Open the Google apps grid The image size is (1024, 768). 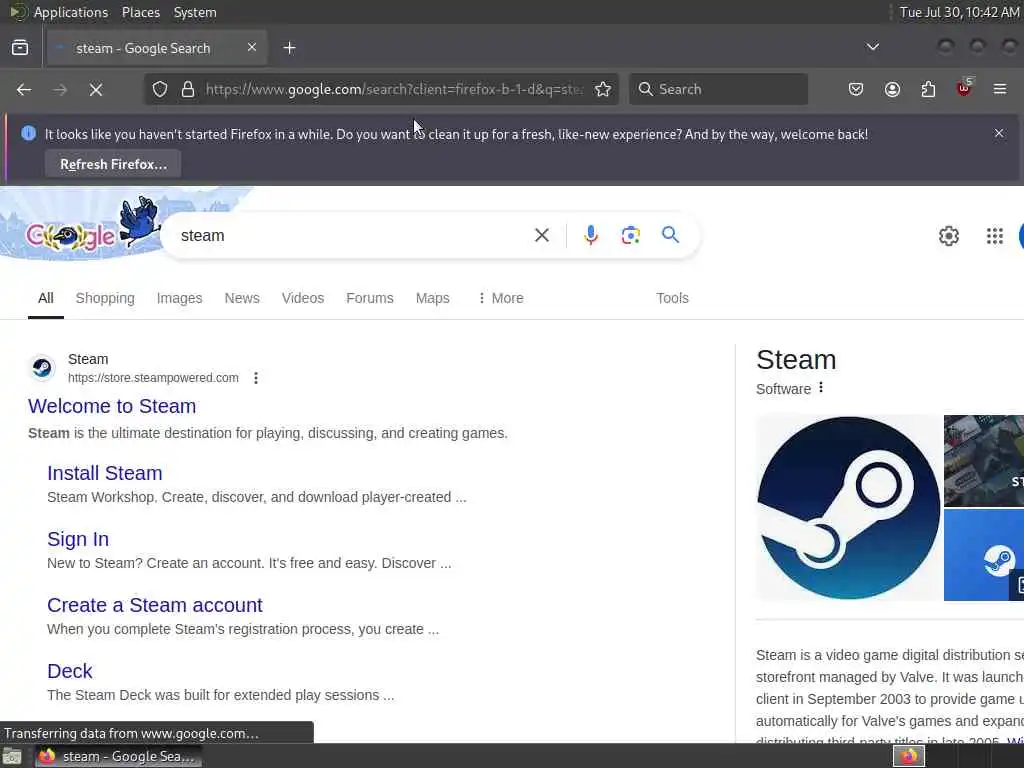pyautogui.click(x=995, y=236)
